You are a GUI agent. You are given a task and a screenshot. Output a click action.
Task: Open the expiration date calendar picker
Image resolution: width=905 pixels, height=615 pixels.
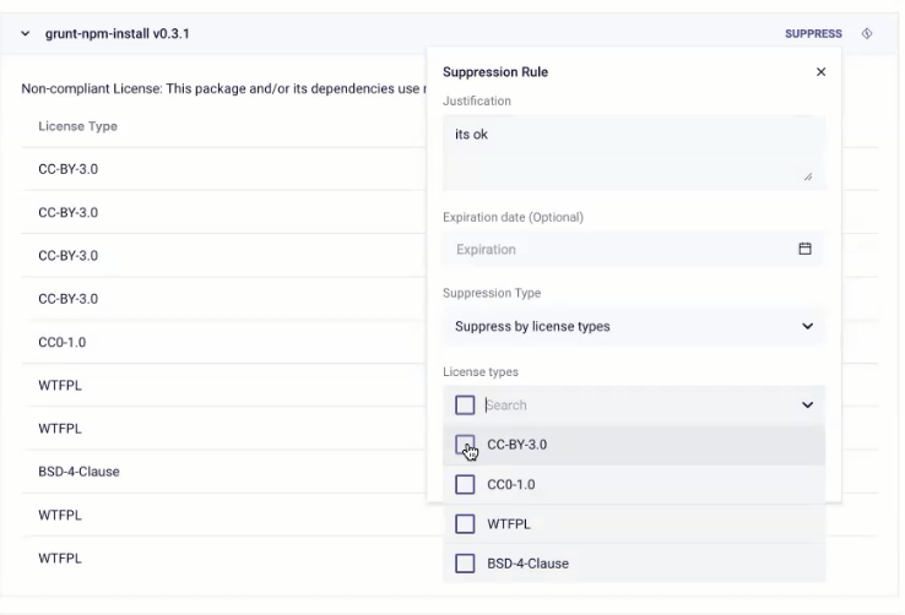[804, 249]
